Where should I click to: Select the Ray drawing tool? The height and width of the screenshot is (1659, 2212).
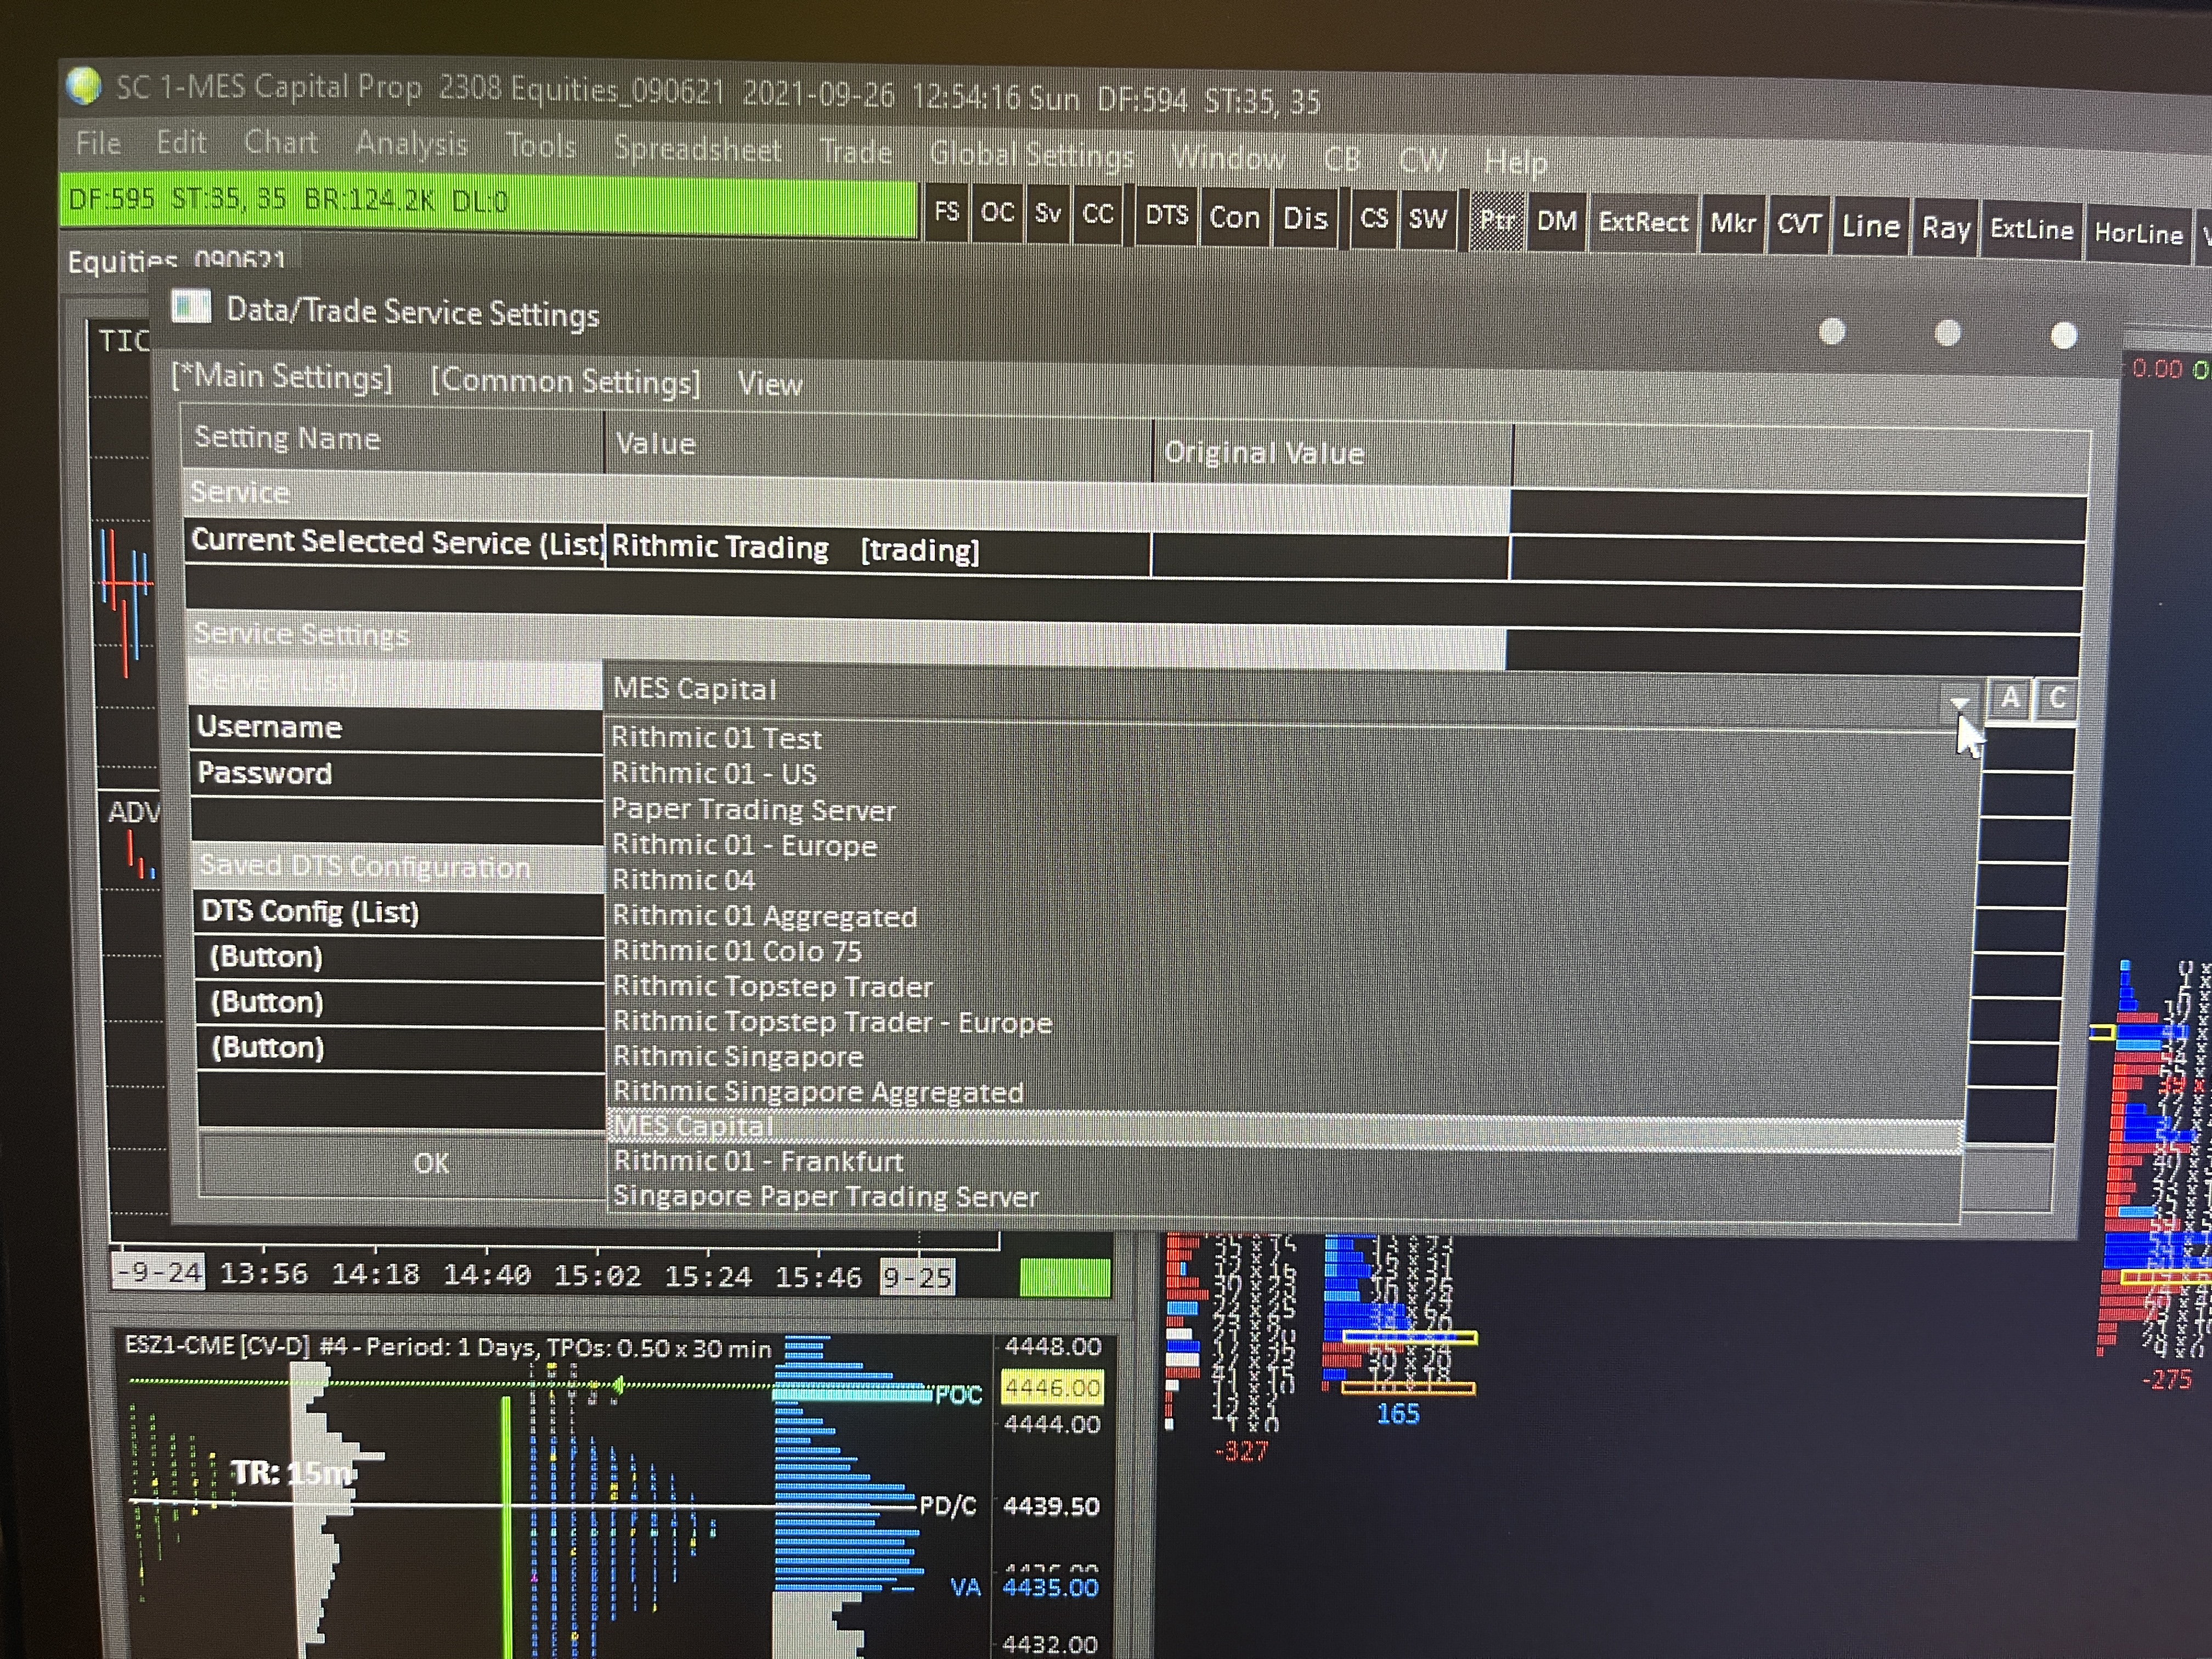(1946, 229)
